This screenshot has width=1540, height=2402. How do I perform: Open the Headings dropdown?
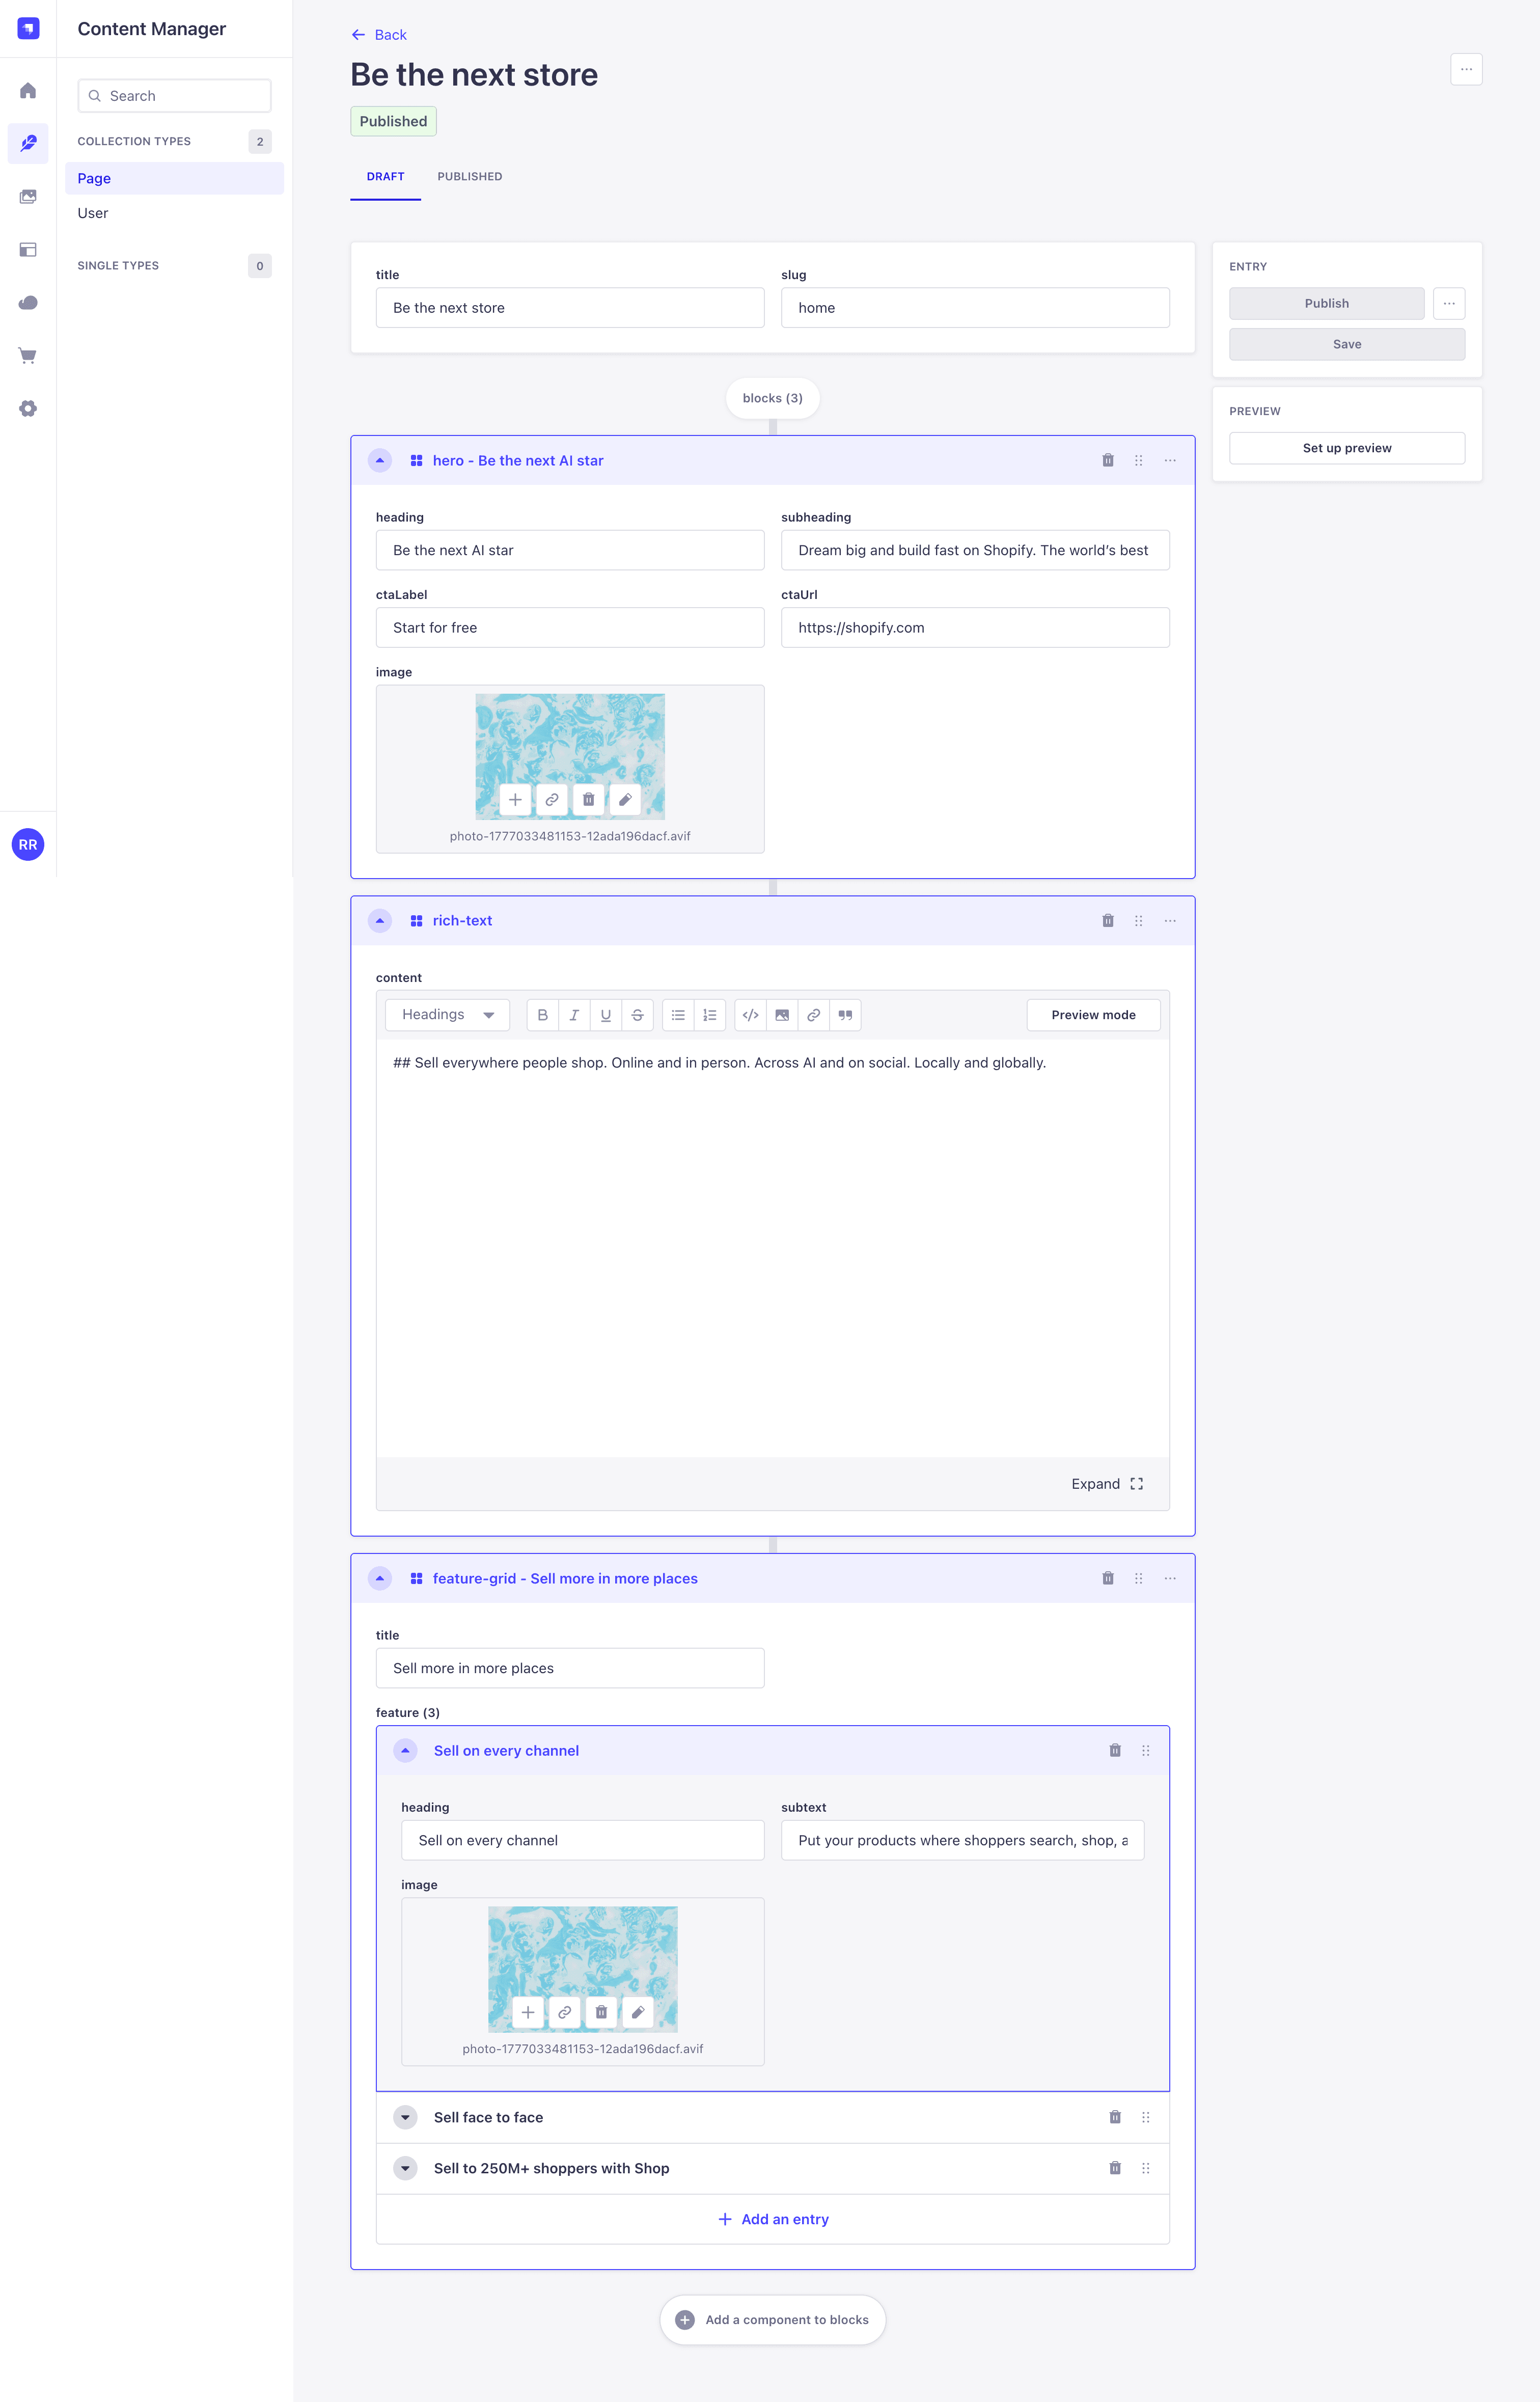pyautogui.click(x=448, y=1015)
